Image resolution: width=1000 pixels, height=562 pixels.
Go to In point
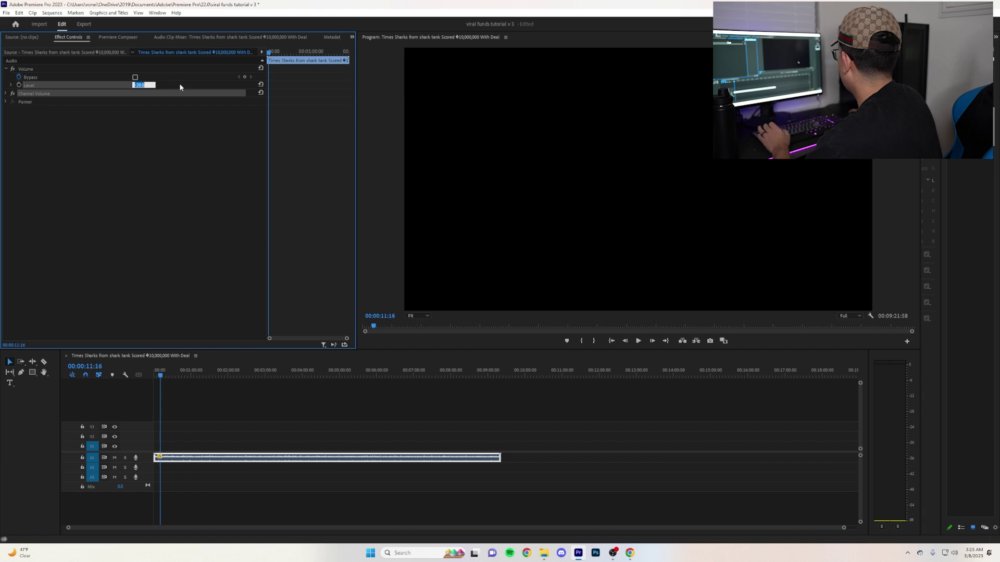pos(611,341)
